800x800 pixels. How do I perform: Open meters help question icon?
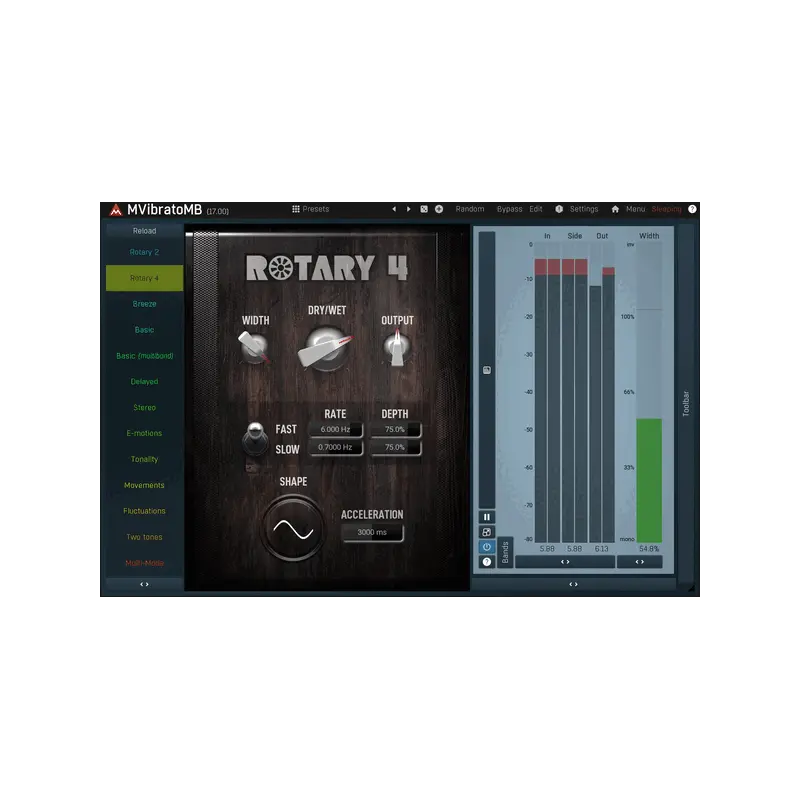pos(487,562)
